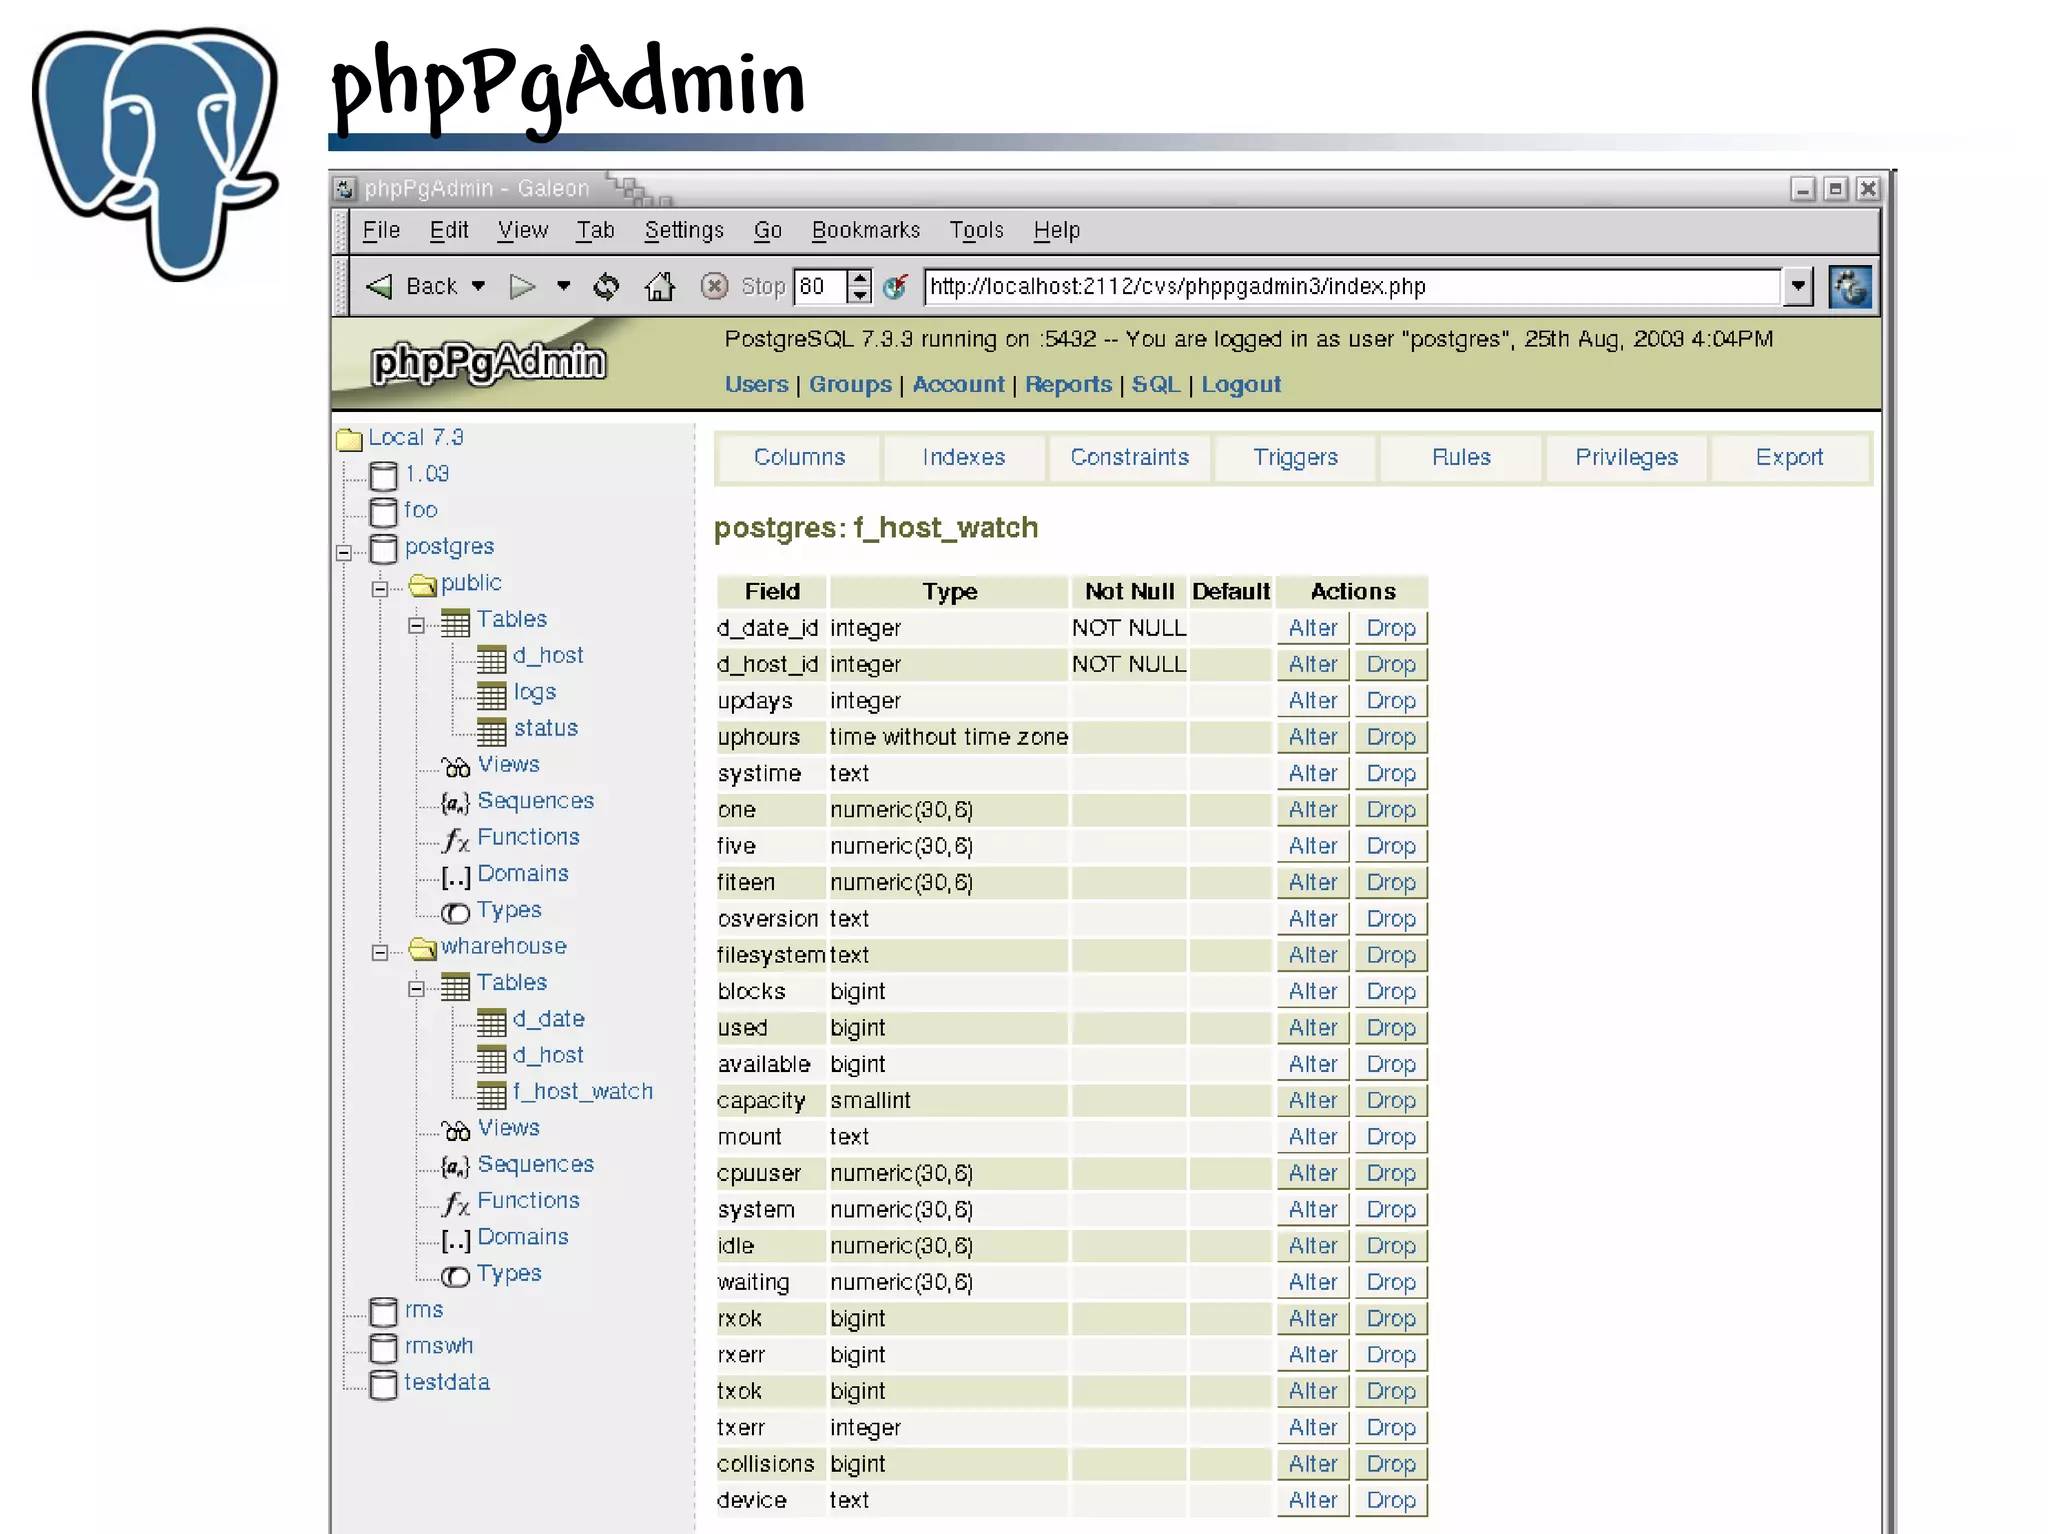Click into the URL address field
Screen dimensions: 2048x1534
click(x=1350, y=287)
